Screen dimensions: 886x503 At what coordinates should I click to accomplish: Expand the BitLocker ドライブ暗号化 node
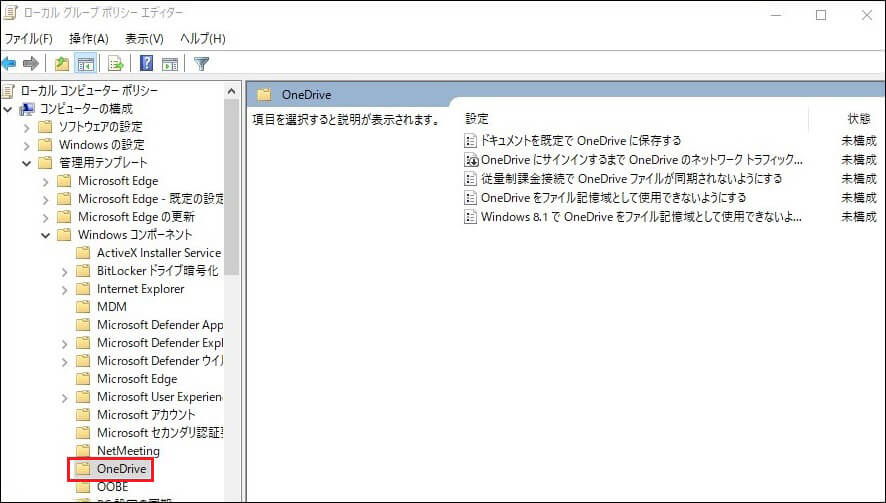(64, 272)
